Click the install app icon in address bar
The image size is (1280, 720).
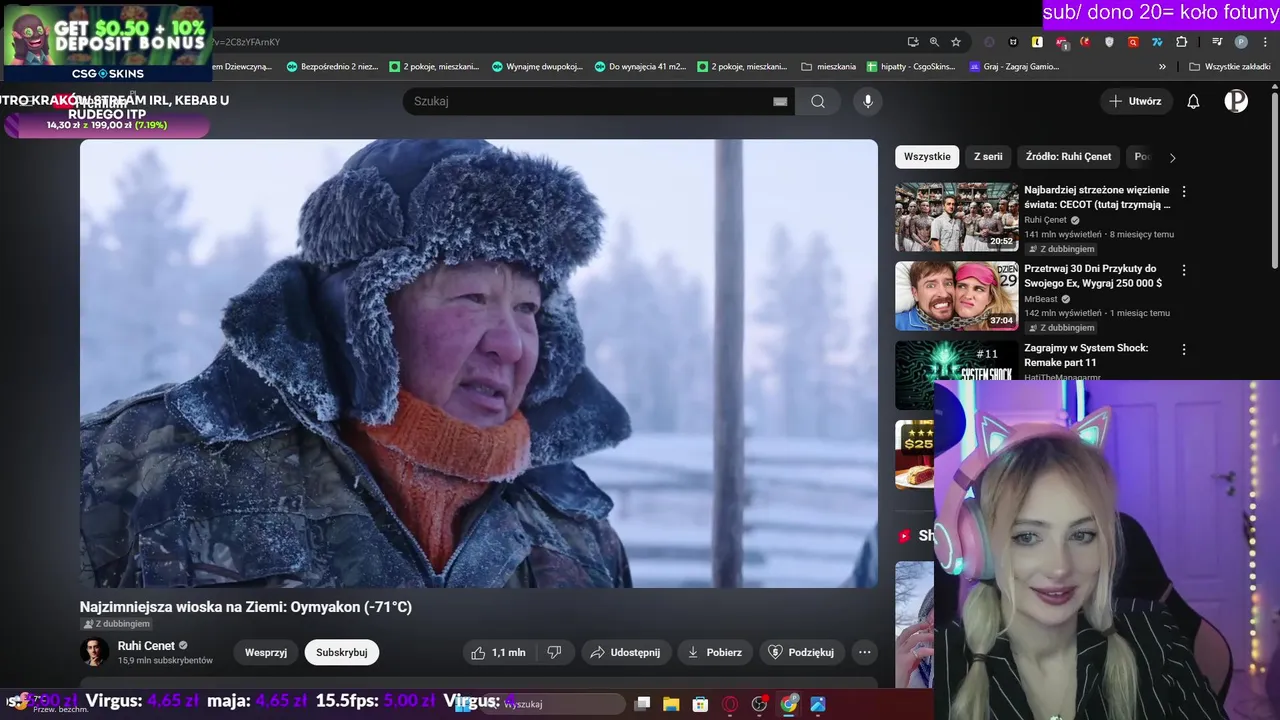point(913,42)
